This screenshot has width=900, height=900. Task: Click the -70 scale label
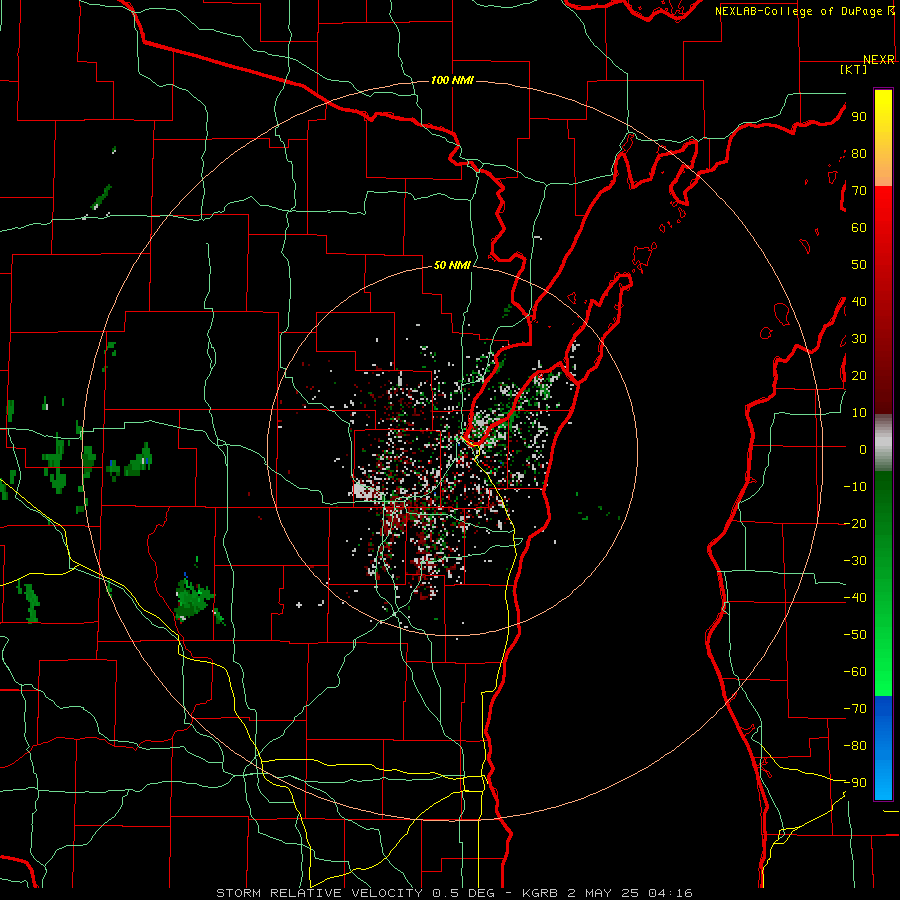tap(855, 709)
